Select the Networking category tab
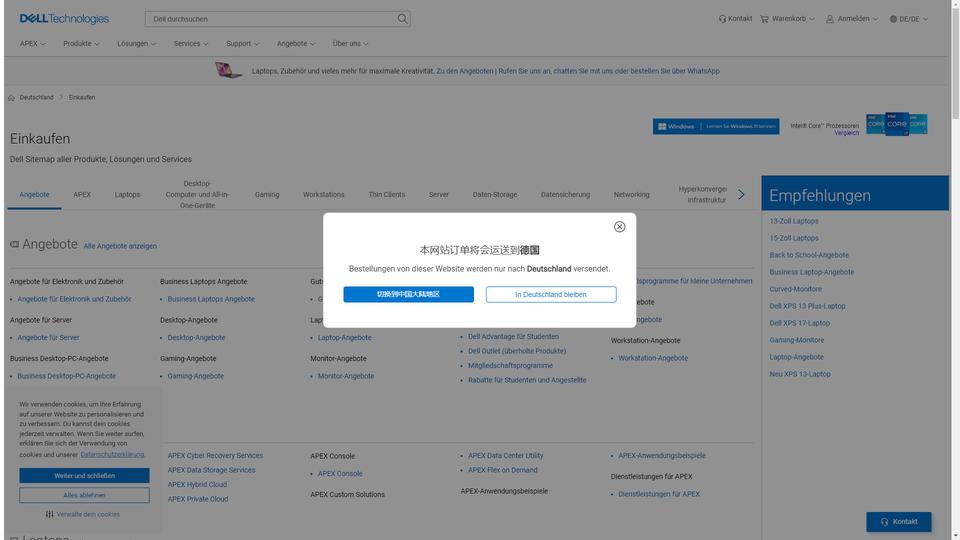Image resolution: width=960 pixels, height=540 pixels. (x=631, y=195)
